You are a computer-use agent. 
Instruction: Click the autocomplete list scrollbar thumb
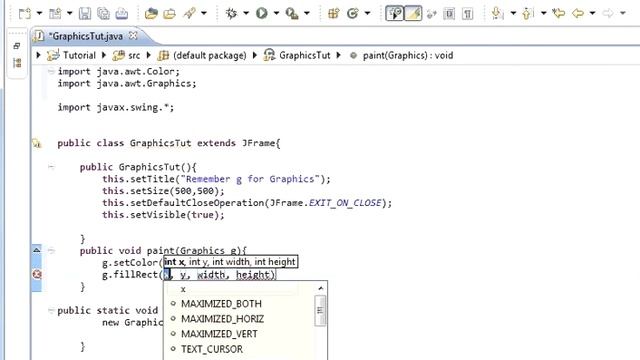coord(320,311)
